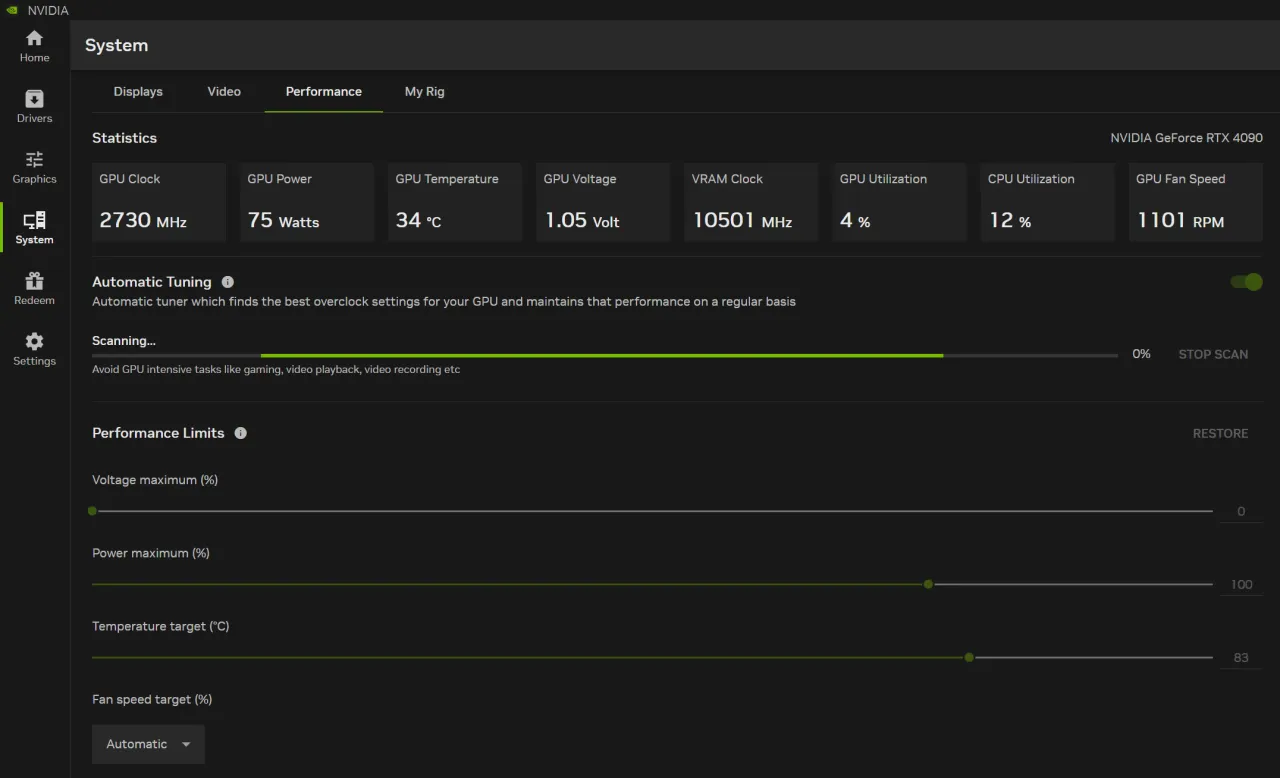Click the RESTORE button
Image resolution: width=1280 pixels, height=778 pixels.
(x=1220, y=433)
